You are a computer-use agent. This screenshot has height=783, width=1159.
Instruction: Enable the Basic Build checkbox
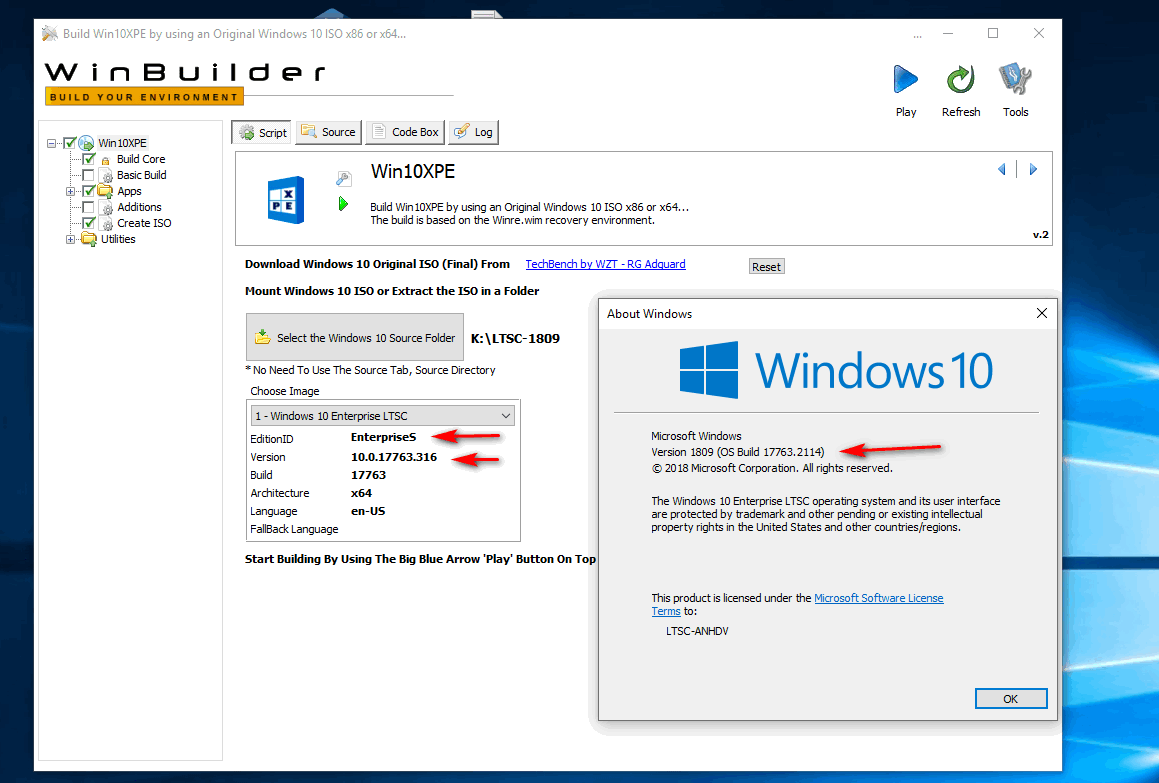pyautogui.click(x=89, y=175)
